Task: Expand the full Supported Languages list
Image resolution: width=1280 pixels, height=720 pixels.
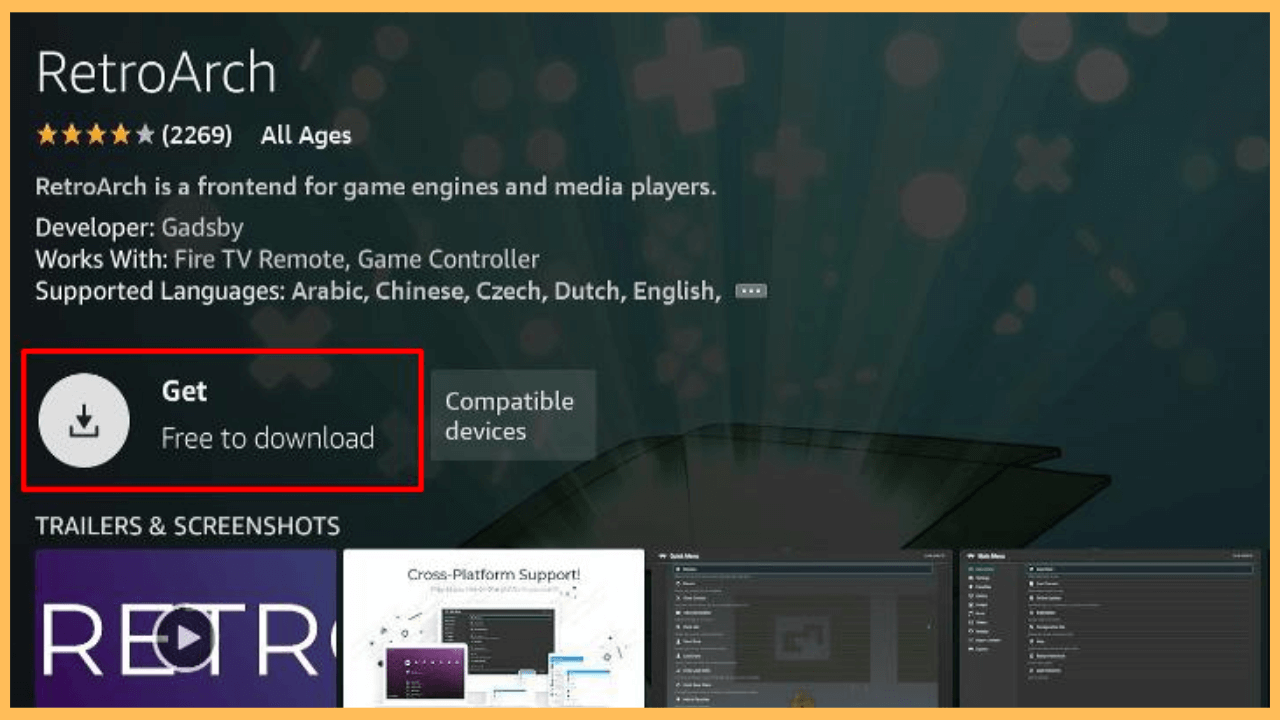Action: tap(750, 290)
